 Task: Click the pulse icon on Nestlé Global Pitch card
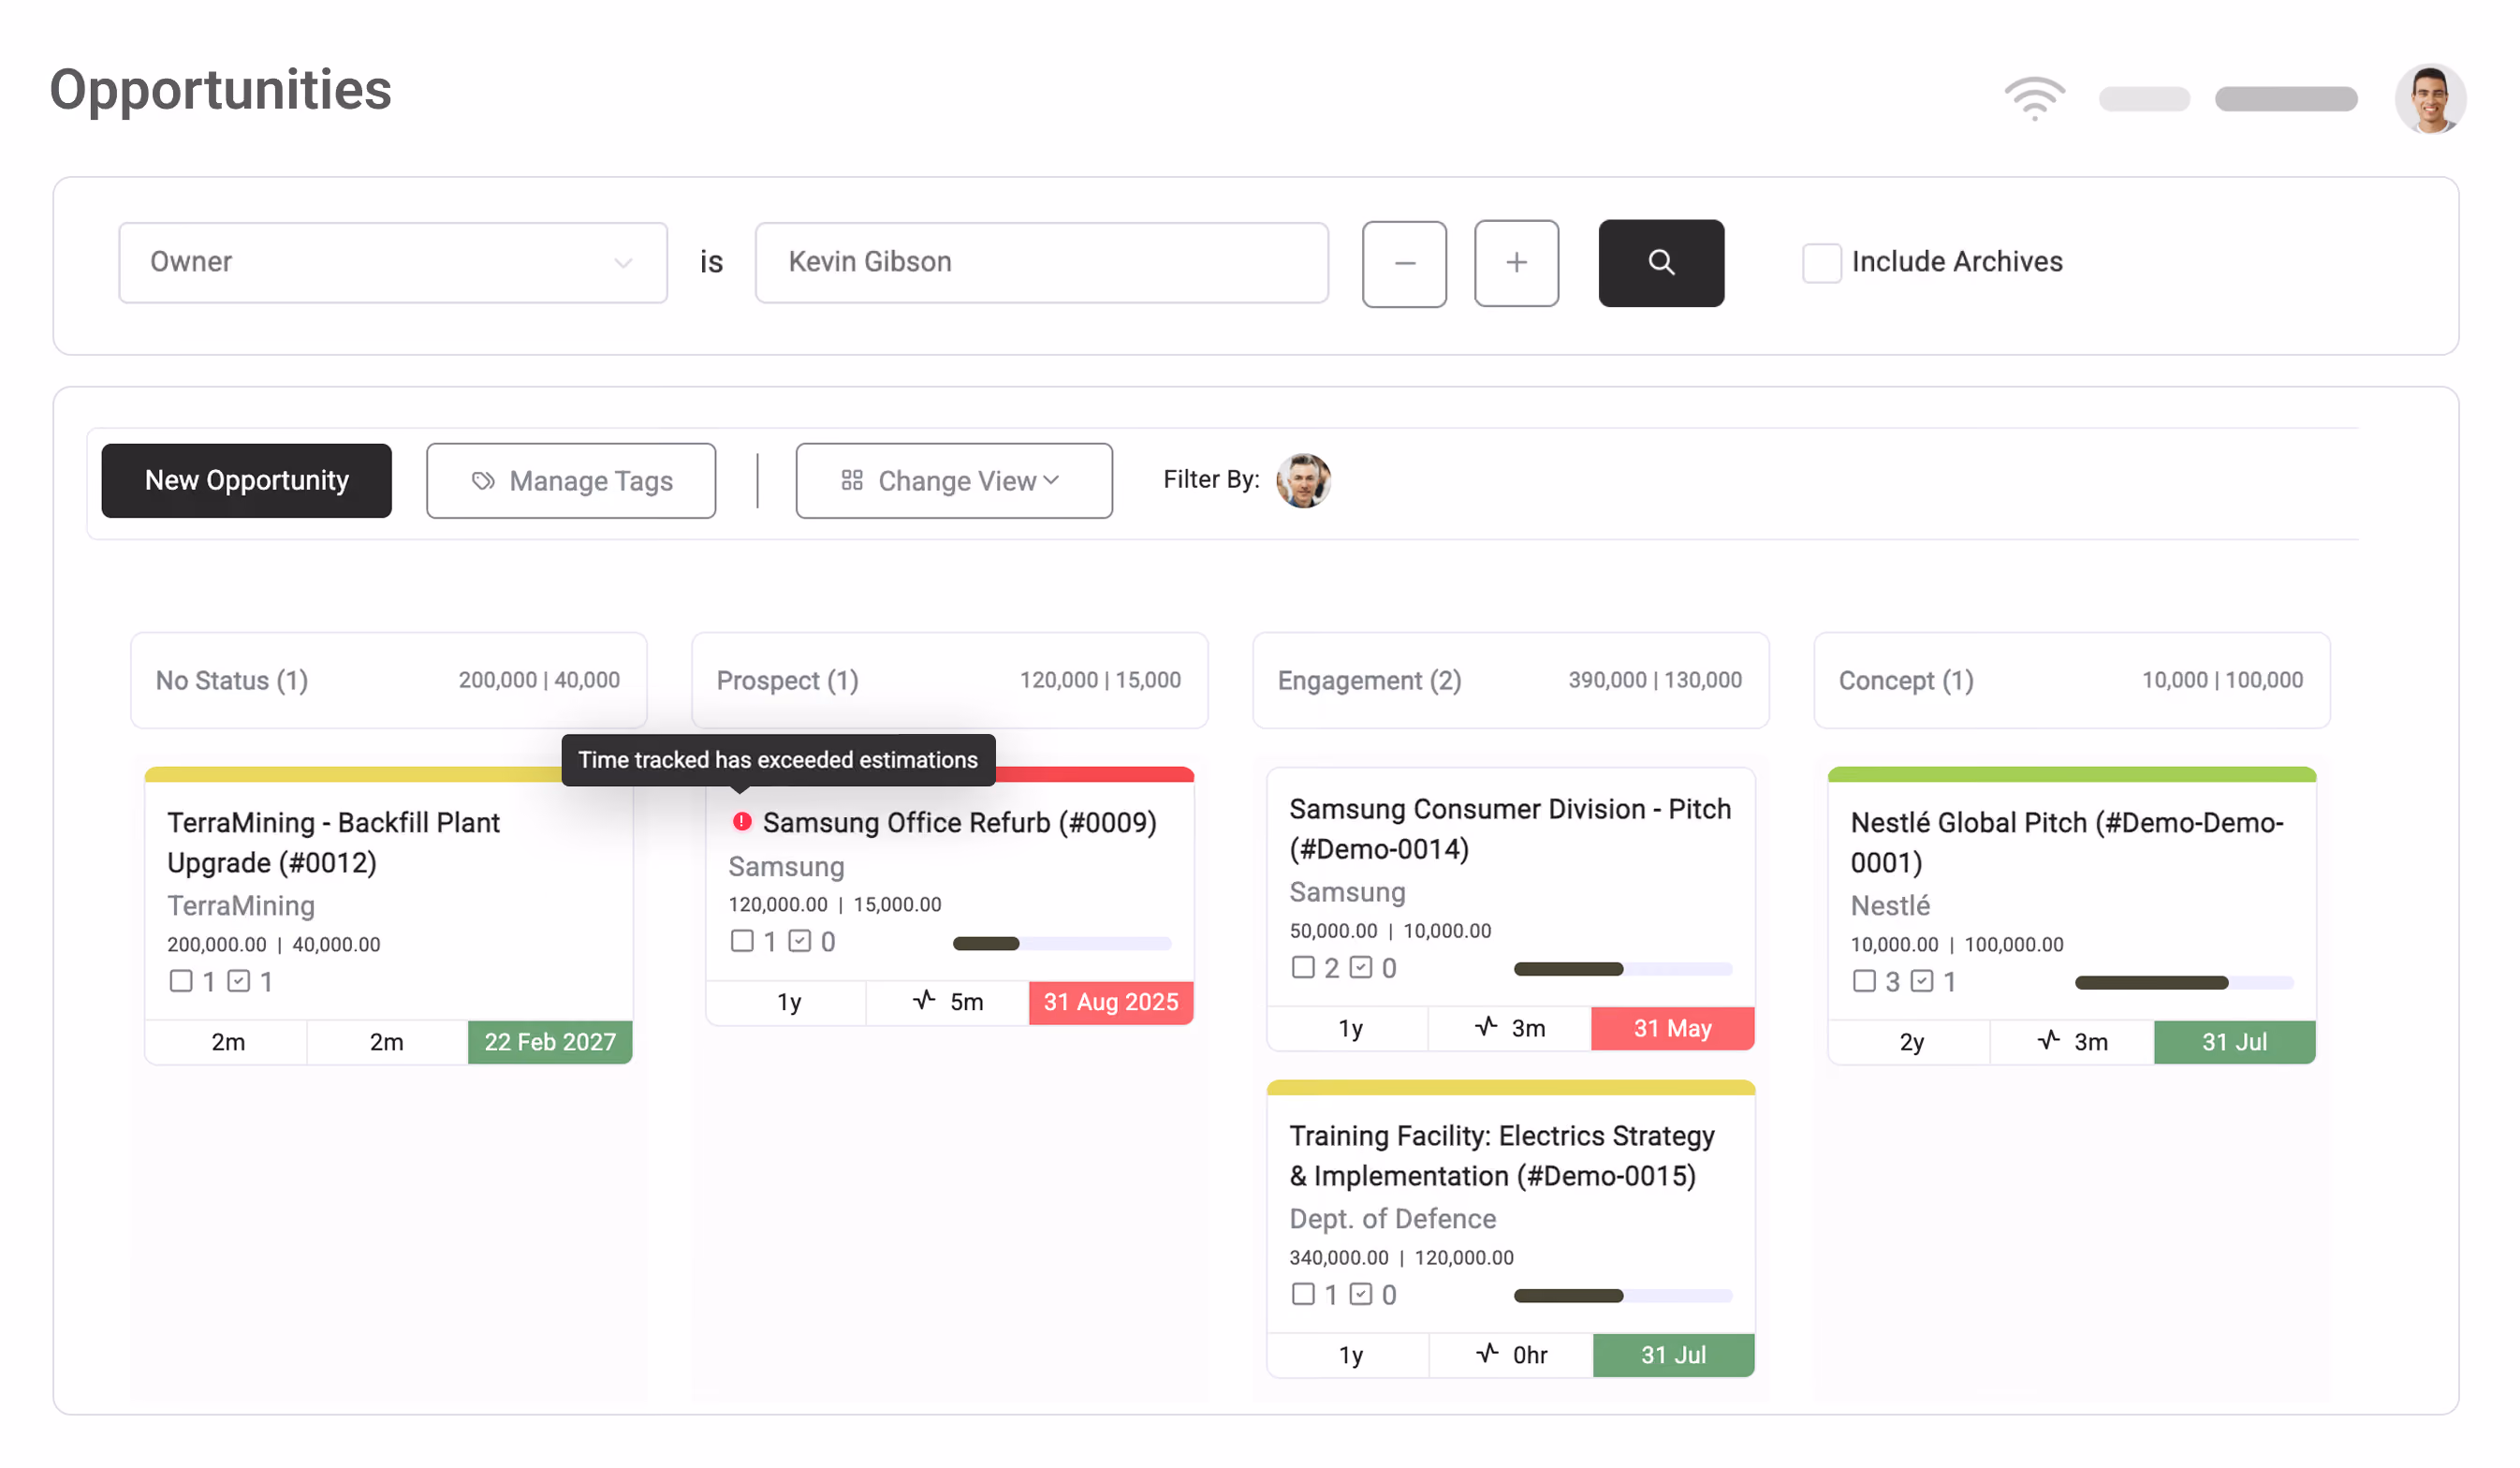click(x=2048, y=1040)
